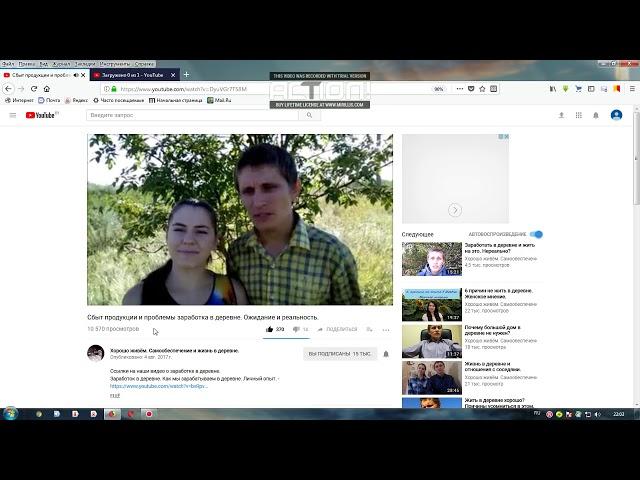This screenshot has width=640, height=480.
Task: Go back with the browser back arrow
Action: click(x=8, y=89)
